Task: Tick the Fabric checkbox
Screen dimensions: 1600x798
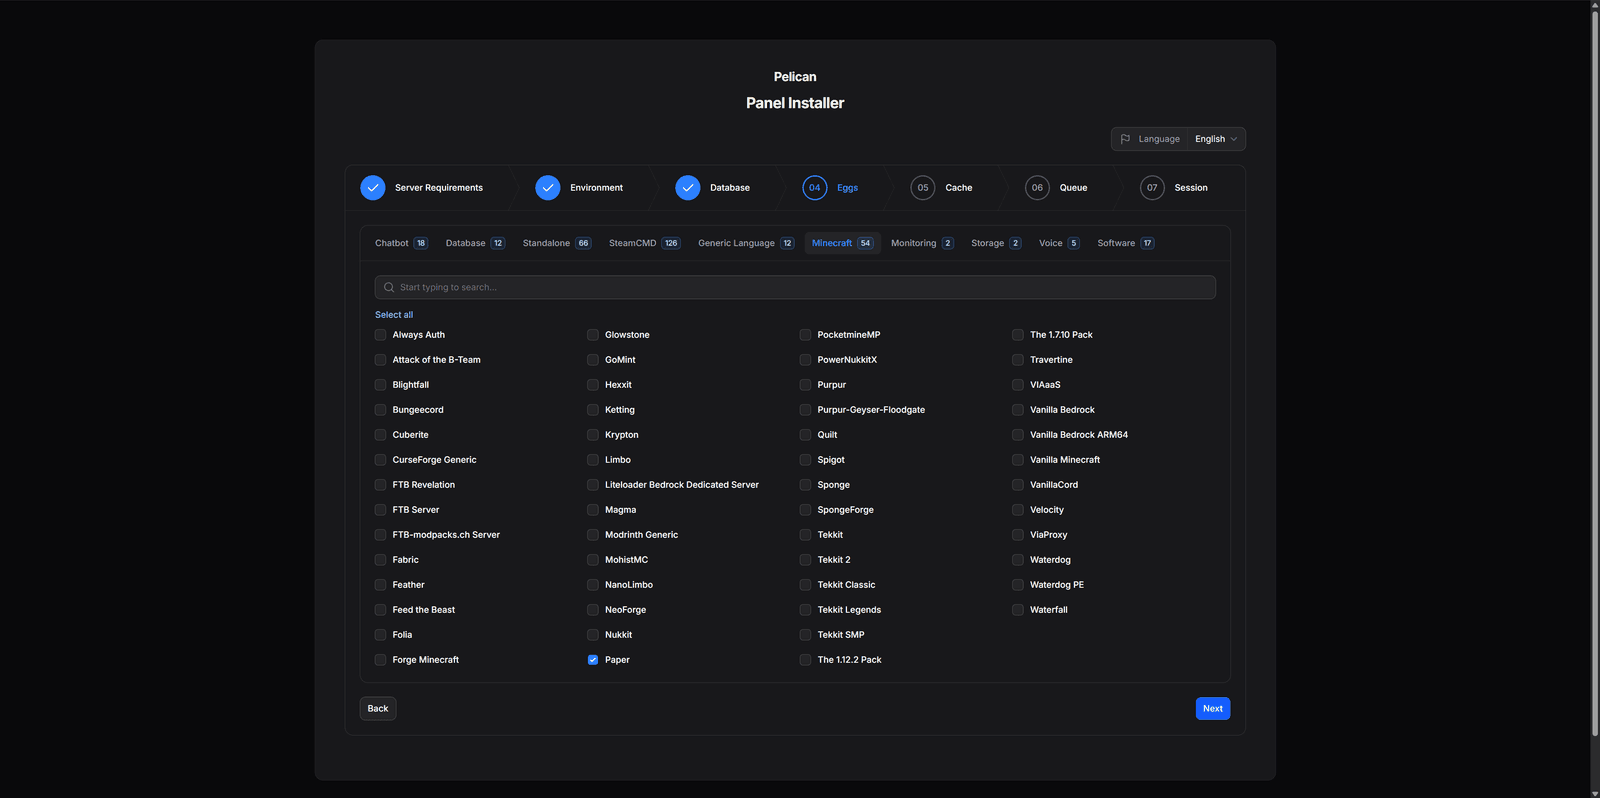Action: (380, 560)
